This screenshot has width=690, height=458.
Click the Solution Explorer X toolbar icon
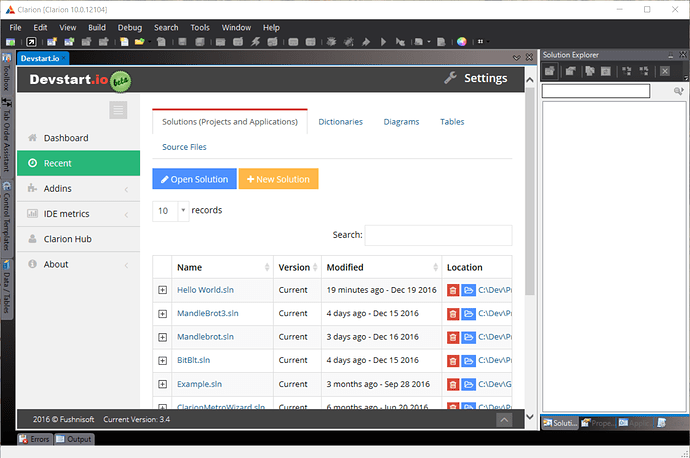click(x=665, y=71)
